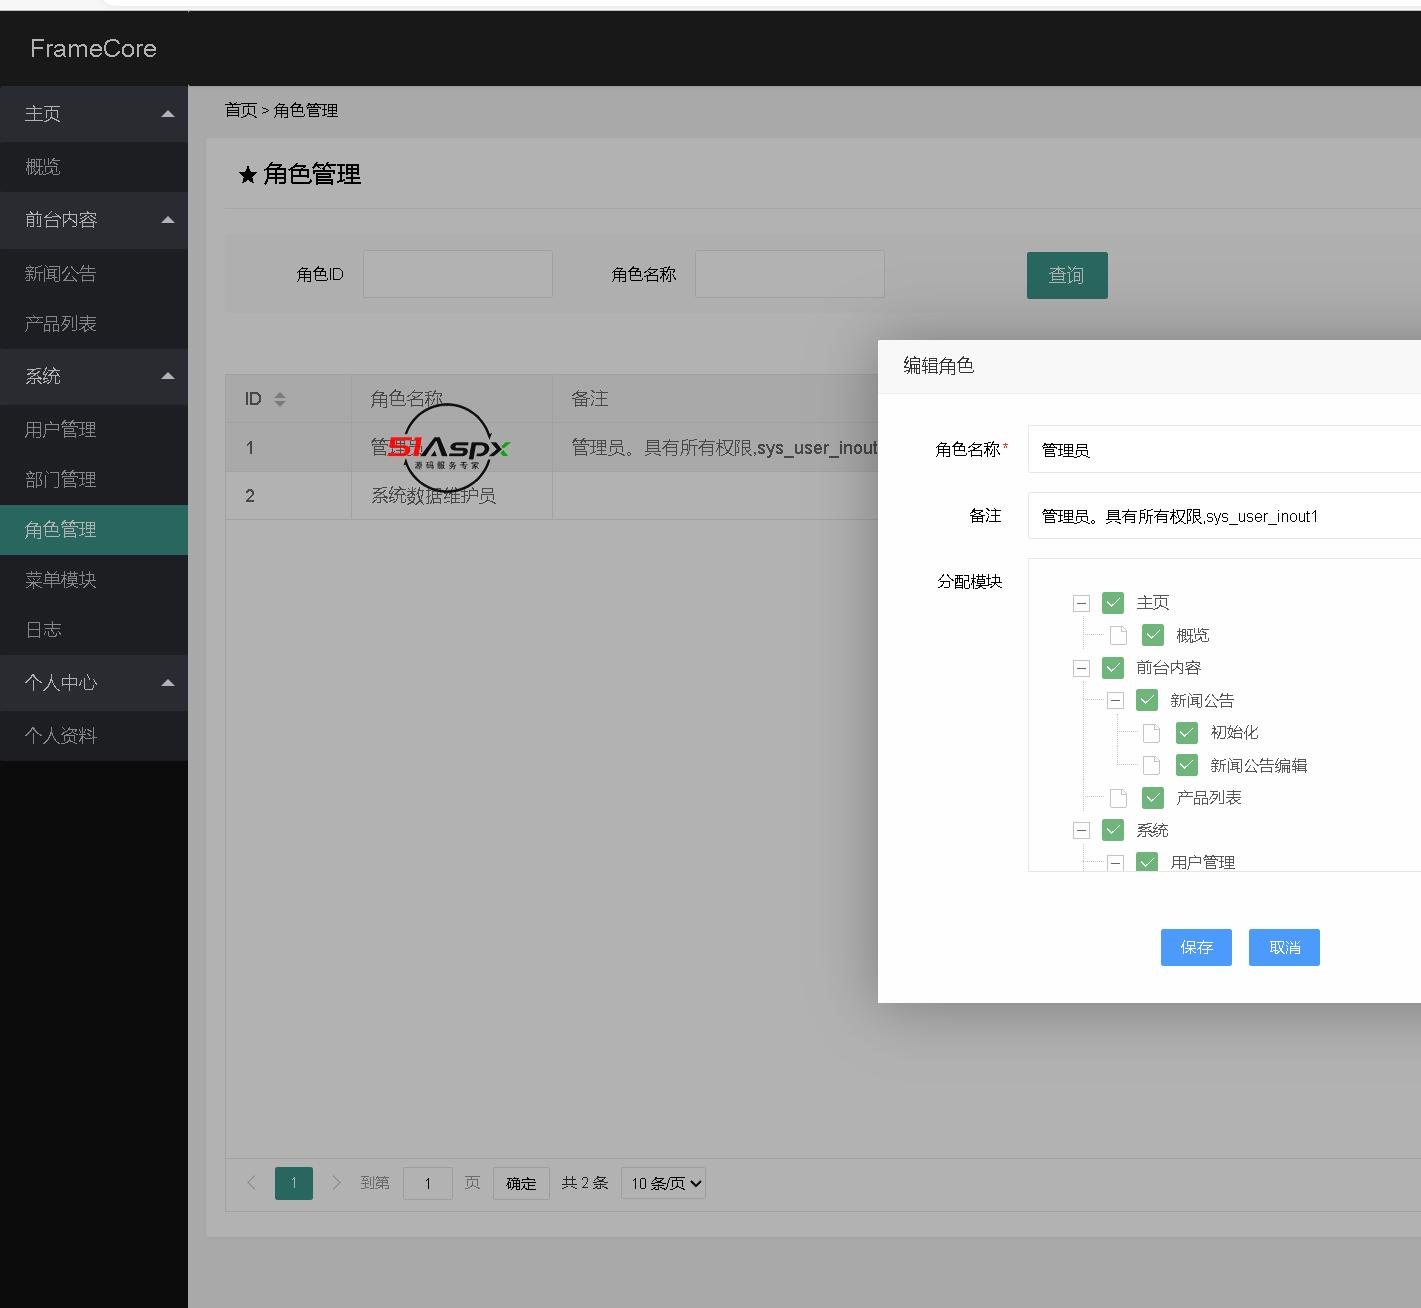The height and width of the screenshot is (1308, 1421).
Task: Open 新闻公告 in the sidebar
Action: point(94,273)
